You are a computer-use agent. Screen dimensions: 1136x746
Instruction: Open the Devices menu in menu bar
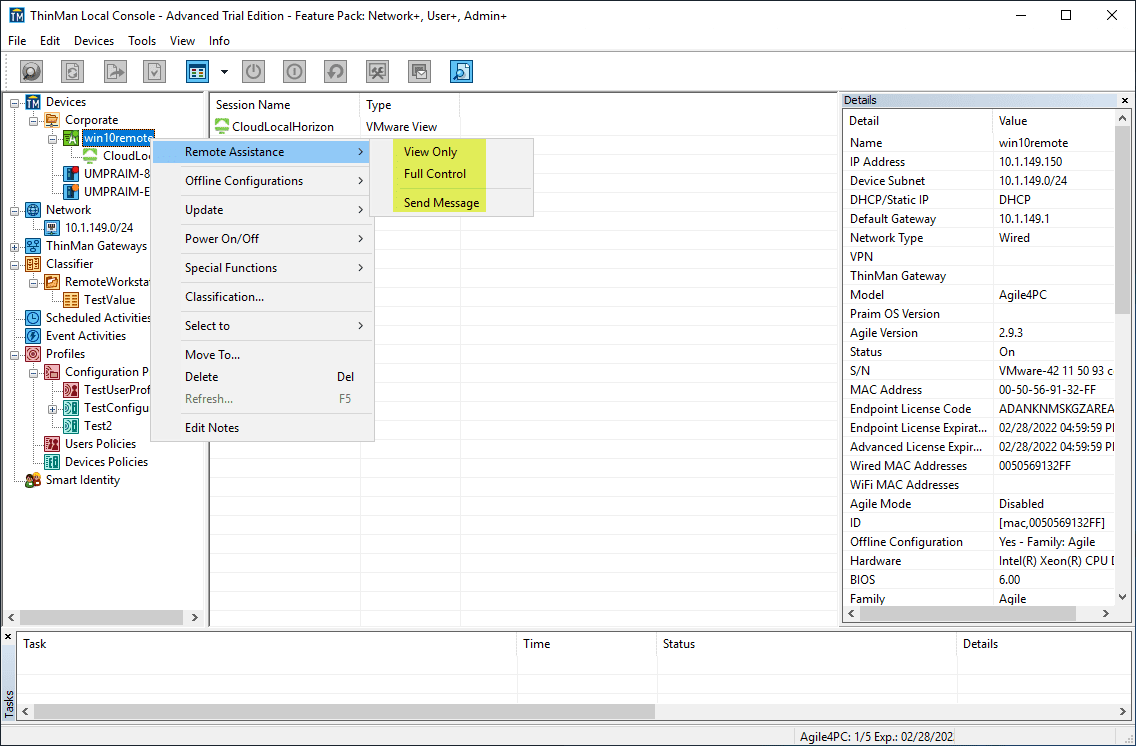(93, 41)
